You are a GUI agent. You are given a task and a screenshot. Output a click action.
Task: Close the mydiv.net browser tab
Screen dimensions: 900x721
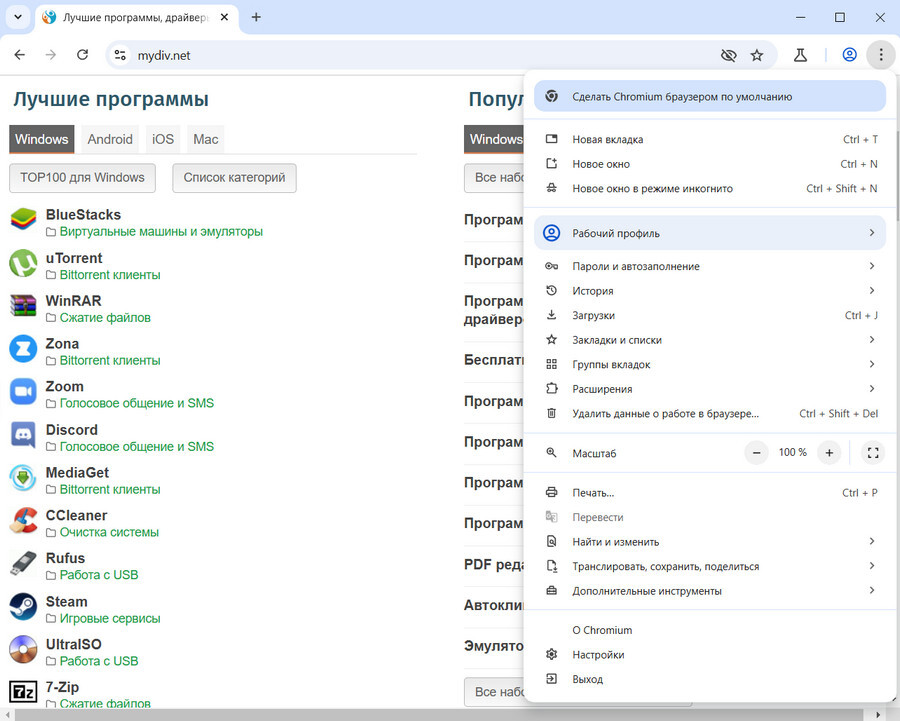pyautogui.click(x=224, y=17)
